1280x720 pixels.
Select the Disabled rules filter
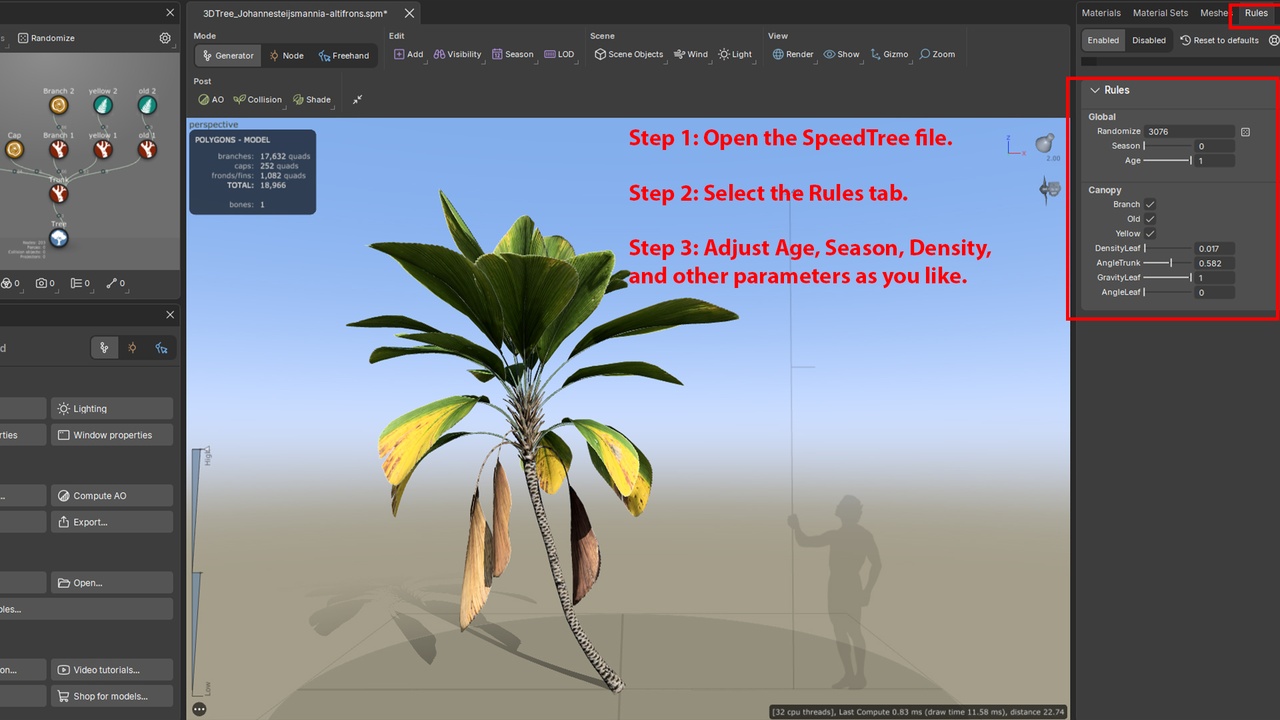1148,40
